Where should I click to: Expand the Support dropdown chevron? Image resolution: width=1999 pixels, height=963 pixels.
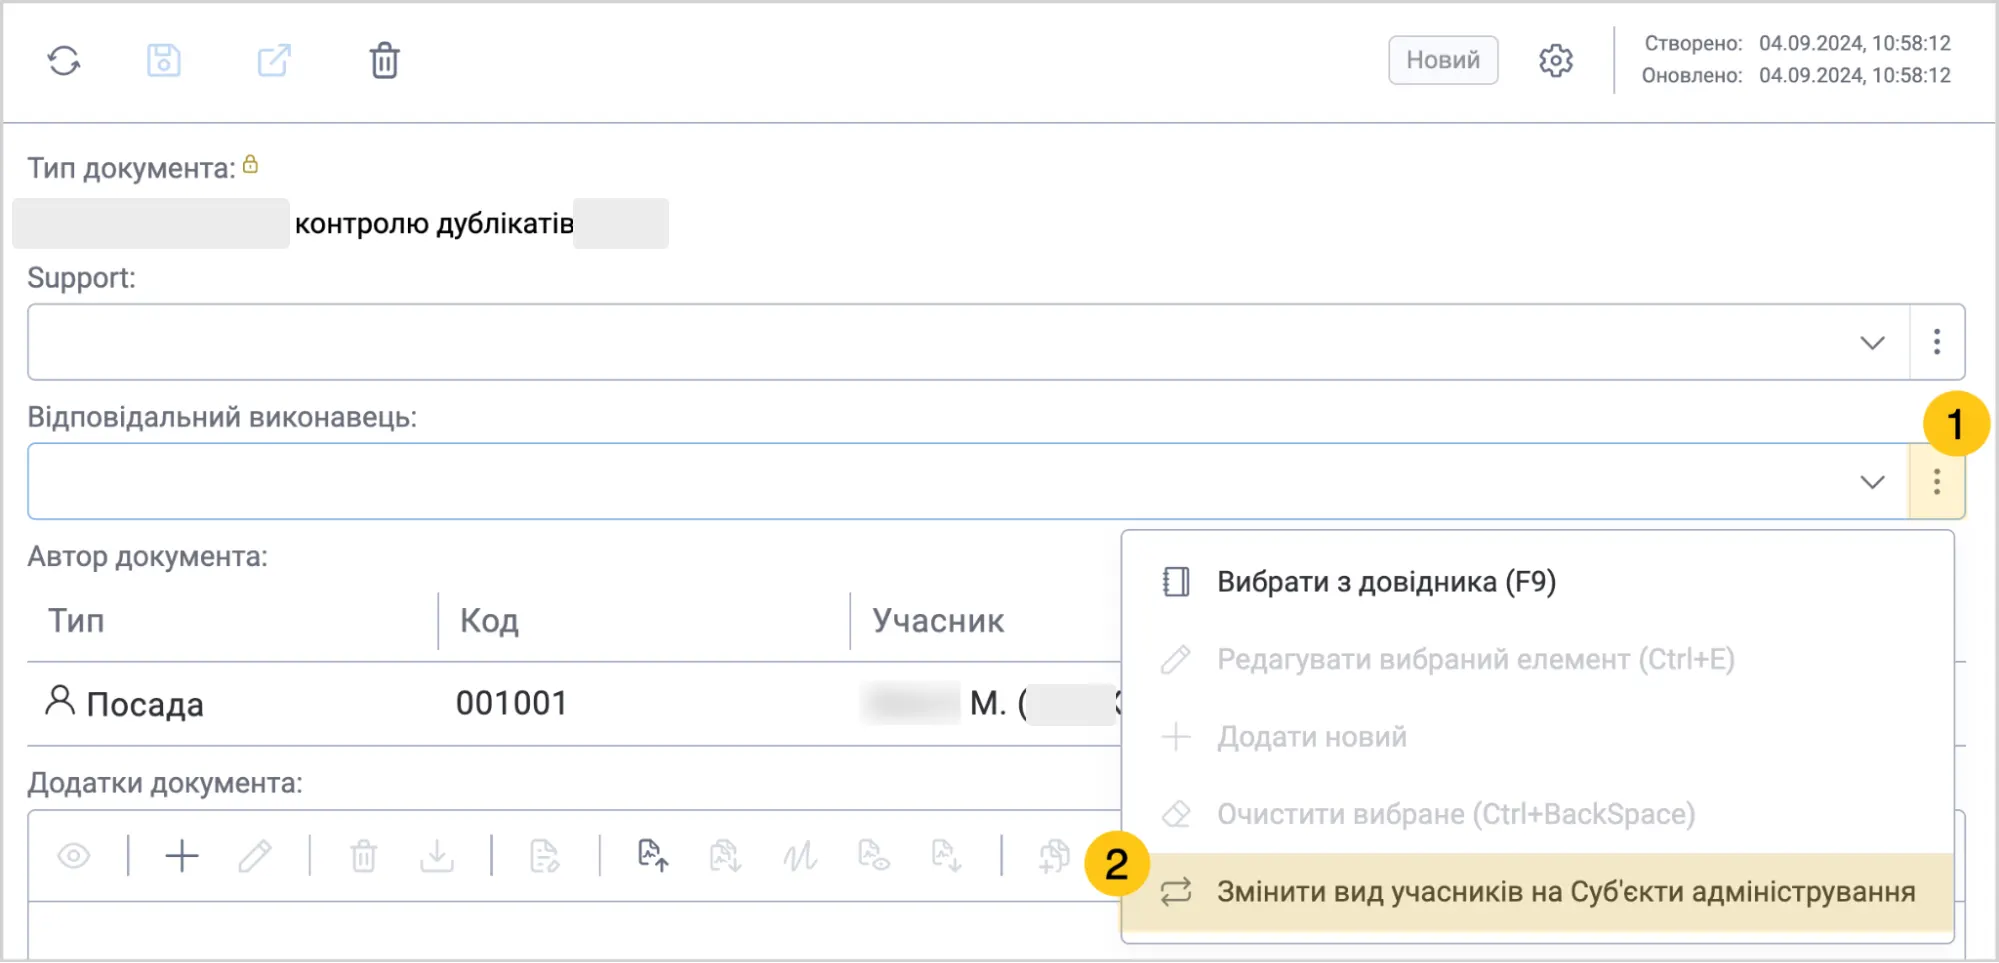coord(1872,342)
